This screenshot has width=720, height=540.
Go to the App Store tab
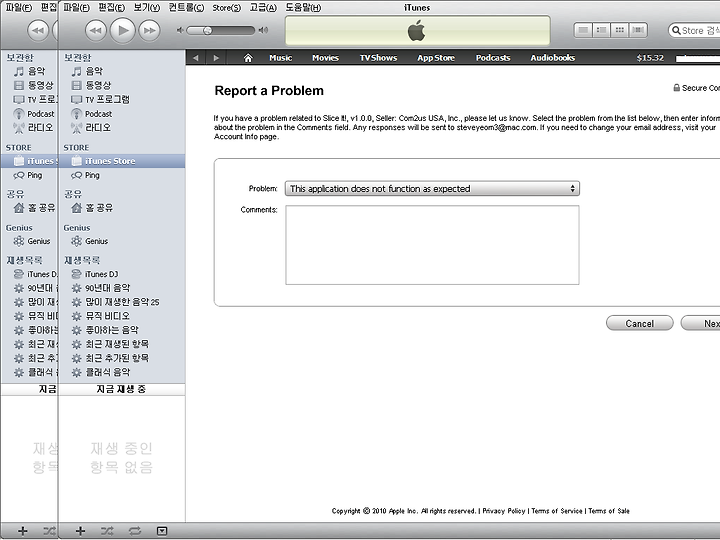(436, 58)
